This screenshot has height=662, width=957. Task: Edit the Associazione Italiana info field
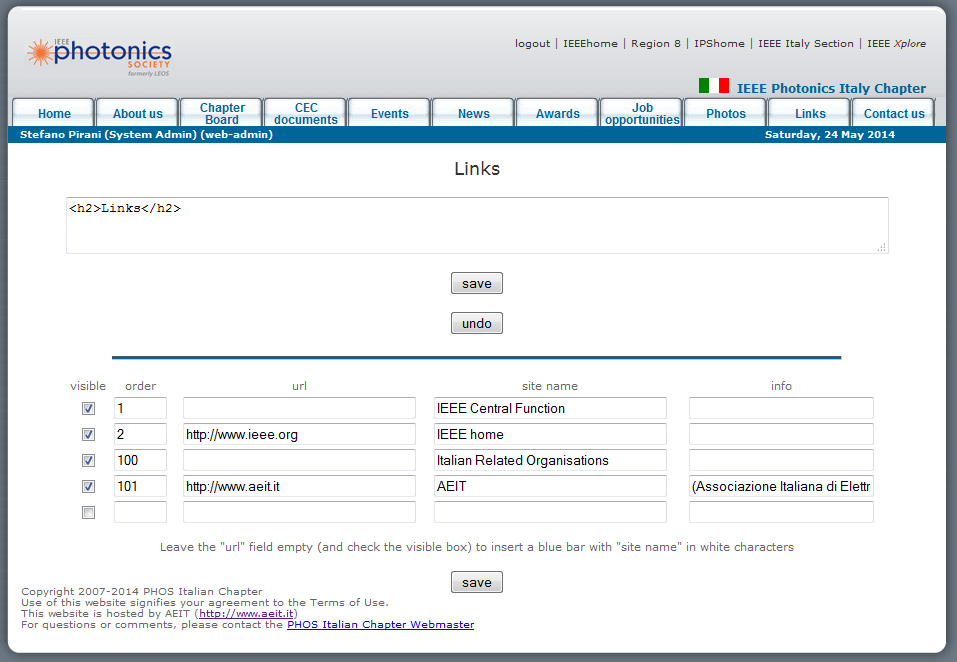pyautogui.click(x=781, y=486)
